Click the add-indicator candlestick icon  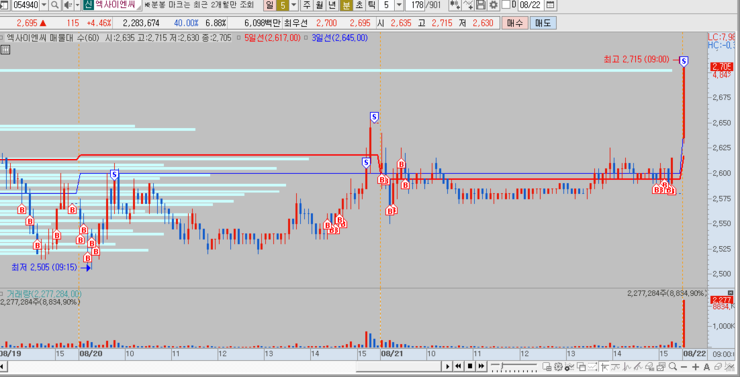click(455, 5)
